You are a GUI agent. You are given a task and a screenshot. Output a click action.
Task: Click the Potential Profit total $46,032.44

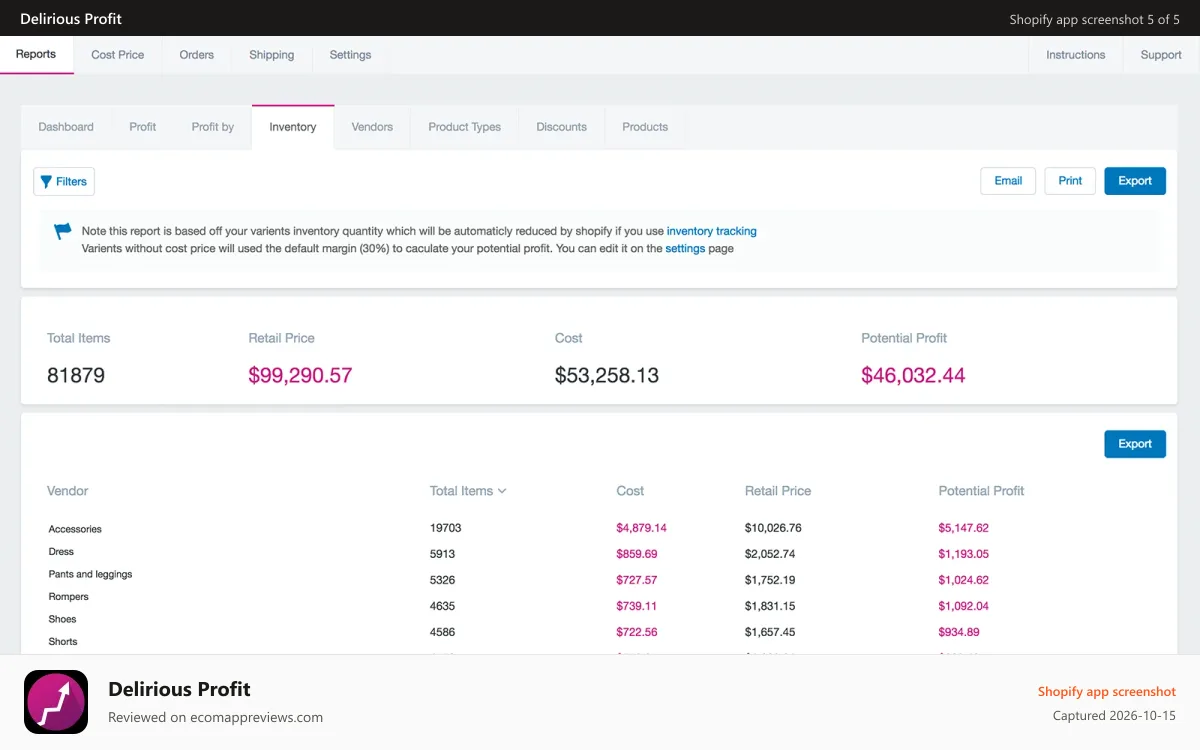pos(913,376)
